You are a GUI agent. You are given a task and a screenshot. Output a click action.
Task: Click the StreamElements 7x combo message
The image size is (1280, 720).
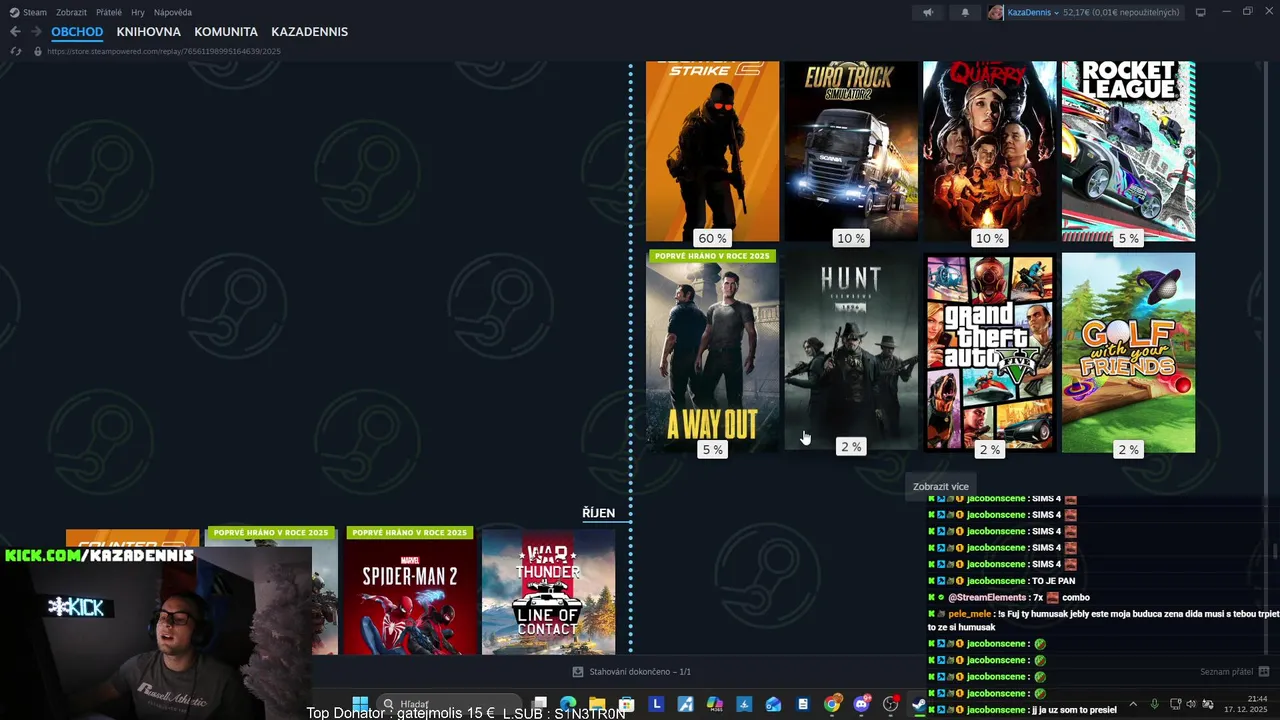(x=1010, y=597)
